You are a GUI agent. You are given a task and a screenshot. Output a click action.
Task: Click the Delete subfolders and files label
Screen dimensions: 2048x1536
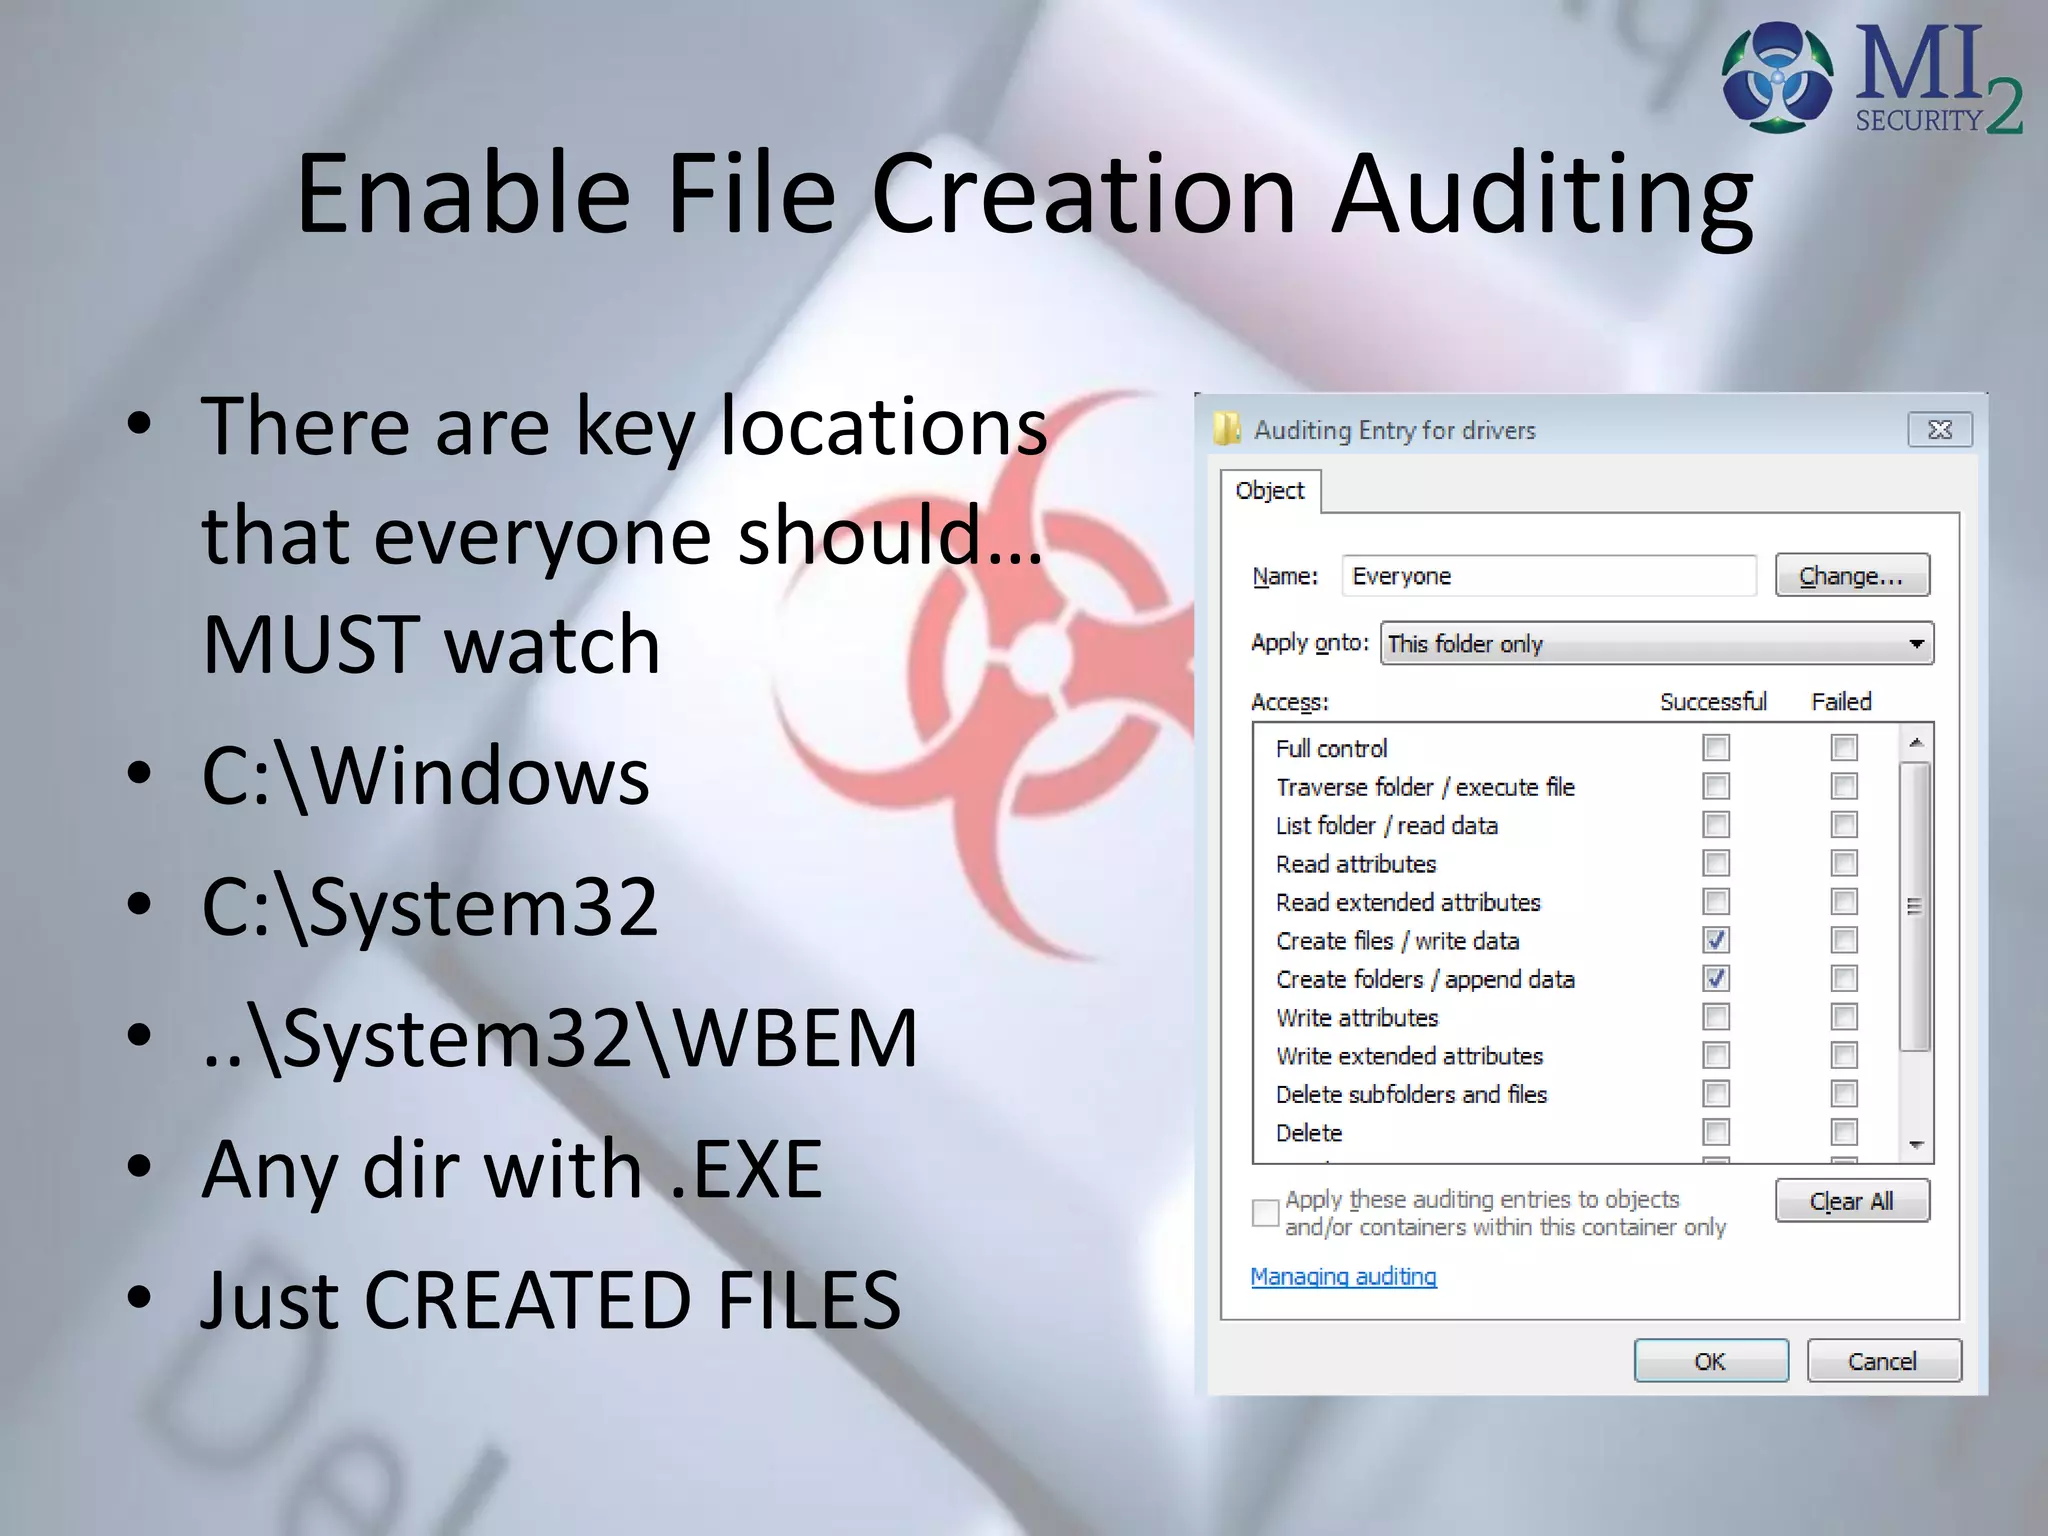click(x=1411, y=1094)
